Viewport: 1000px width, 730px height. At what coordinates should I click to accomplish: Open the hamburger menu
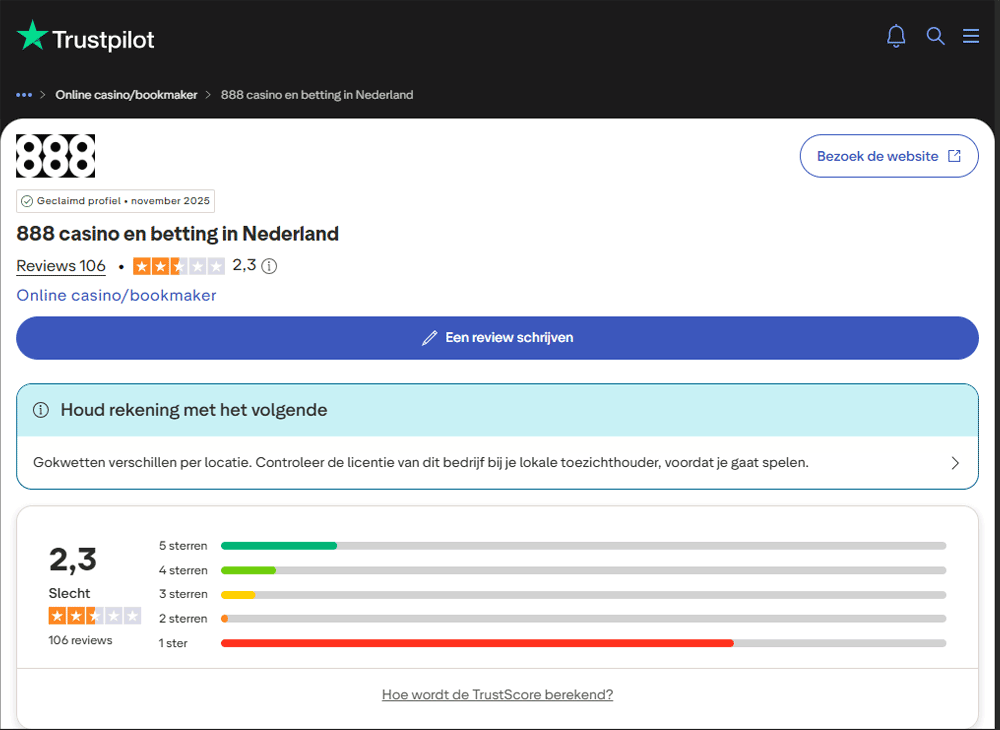(x=971, y=36)
